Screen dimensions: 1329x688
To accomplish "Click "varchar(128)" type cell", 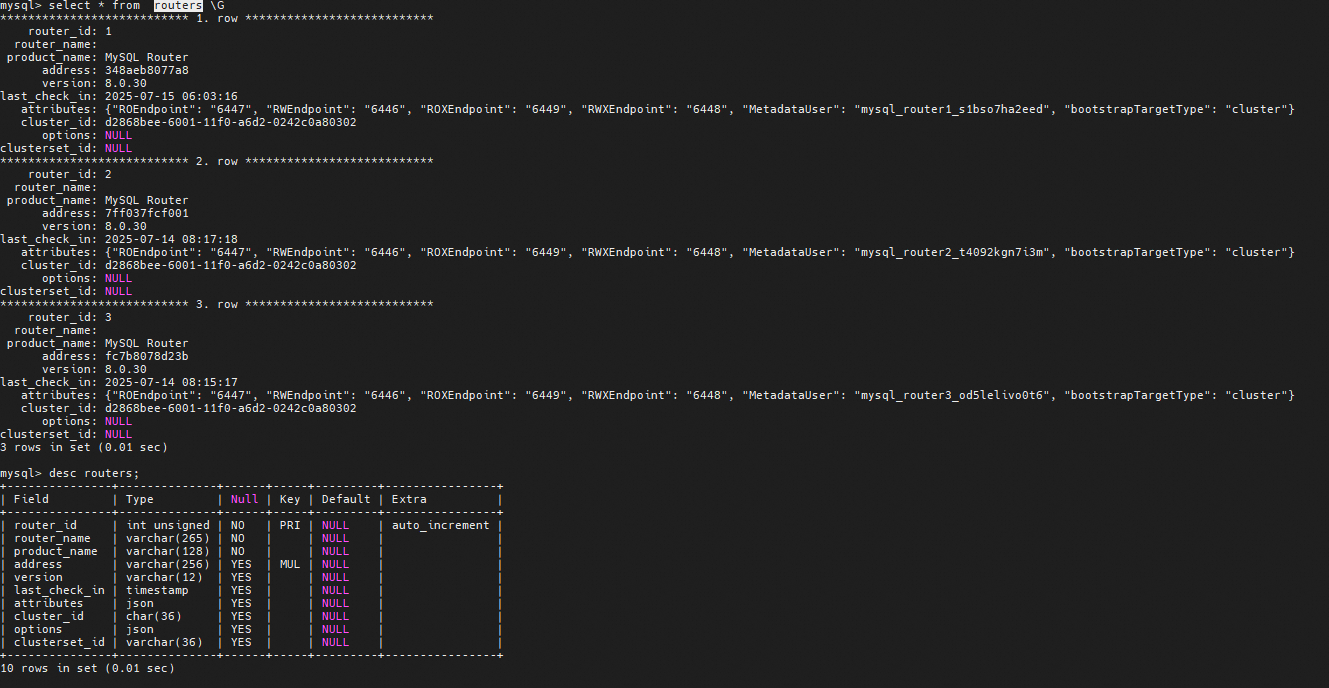I will click(168, 552).
